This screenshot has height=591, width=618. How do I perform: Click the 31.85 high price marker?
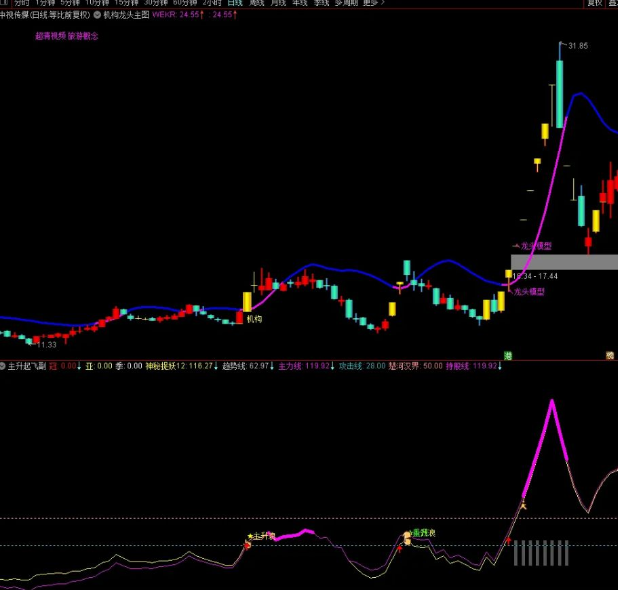(x=577, y=46)
